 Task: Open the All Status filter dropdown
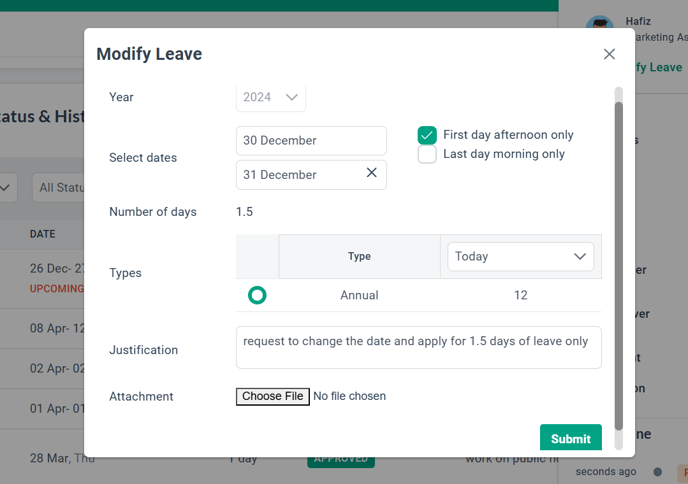[x=58, y=187]
